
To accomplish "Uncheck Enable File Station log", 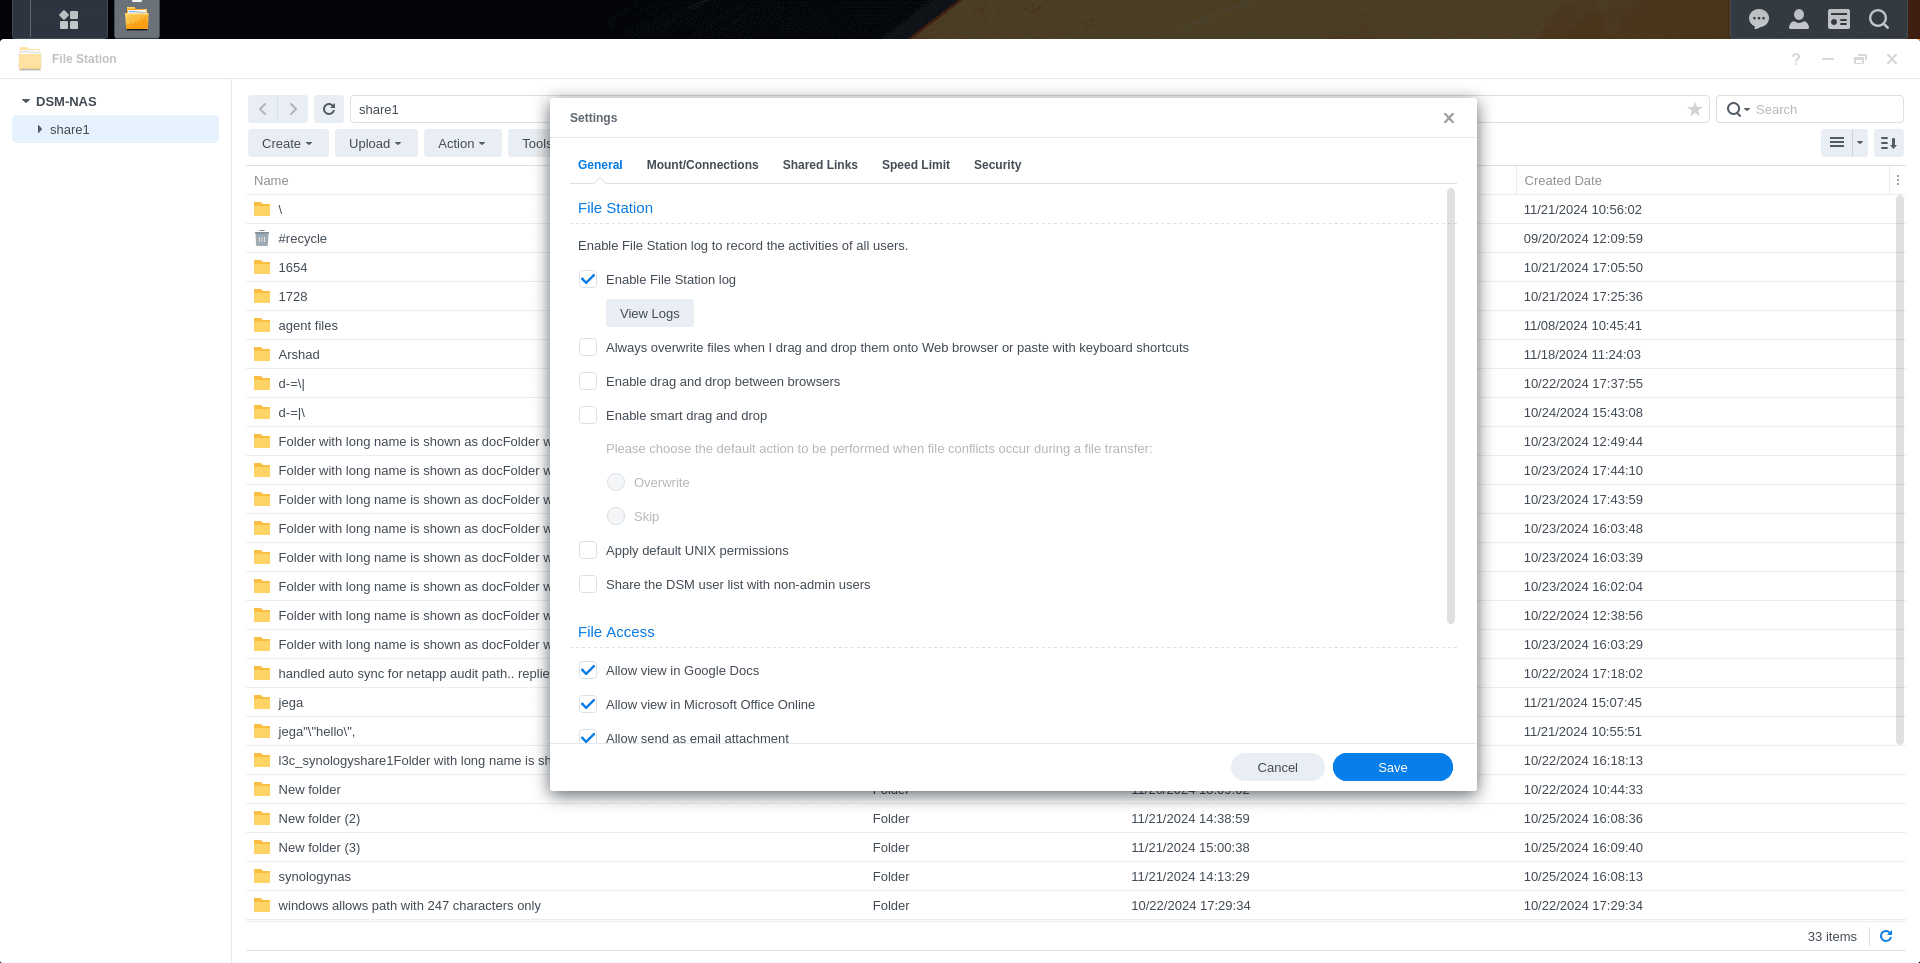I will pos(587,279).
